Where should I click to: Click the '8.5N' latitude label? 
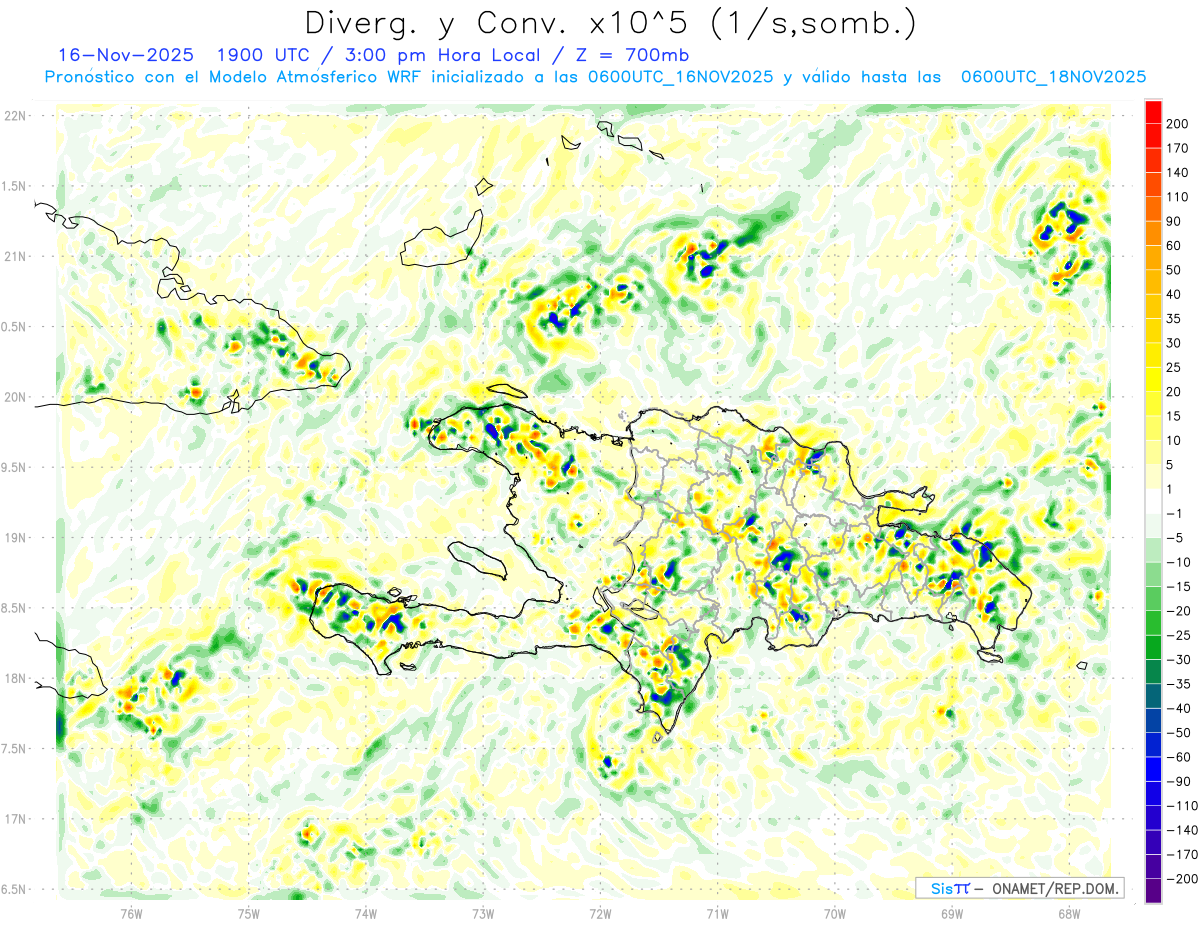pos(15,608)
